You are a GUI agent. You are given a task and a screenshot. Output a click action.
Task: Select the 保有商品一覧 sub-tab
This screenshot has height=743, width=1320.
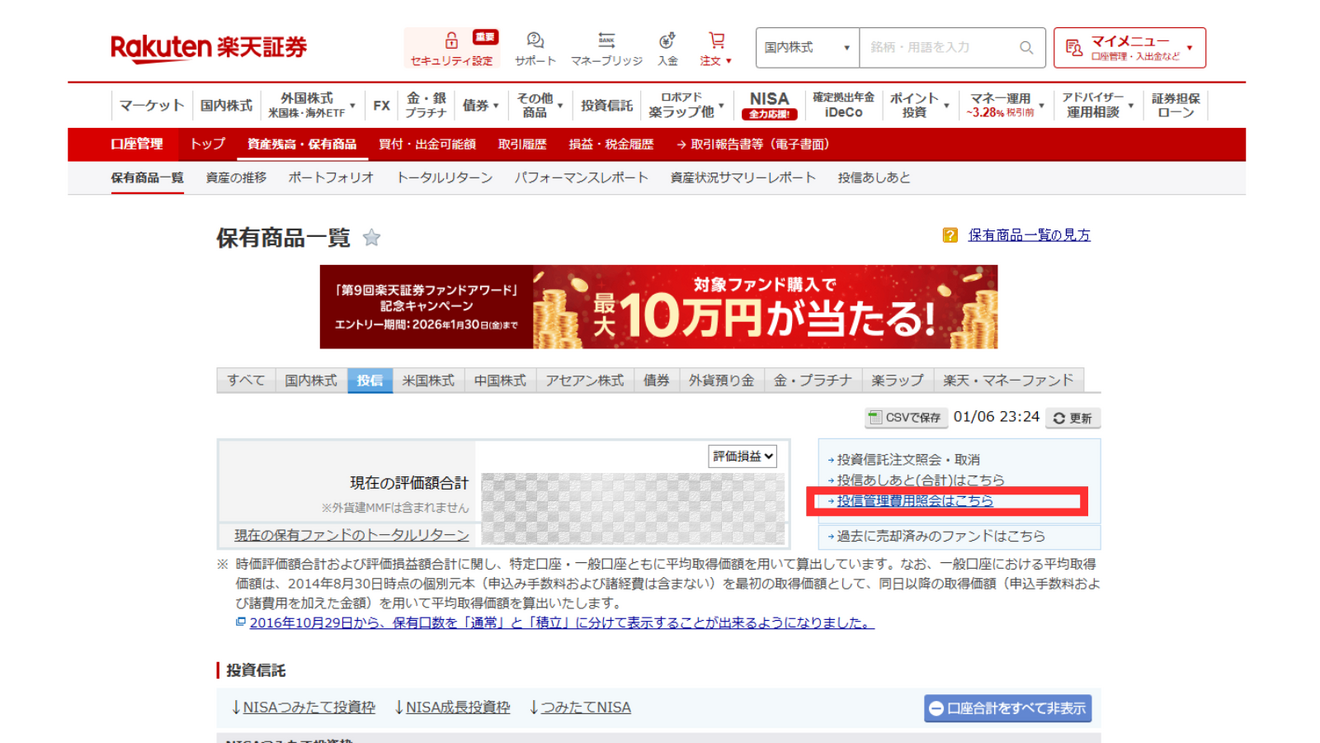(x=147, y=178)
